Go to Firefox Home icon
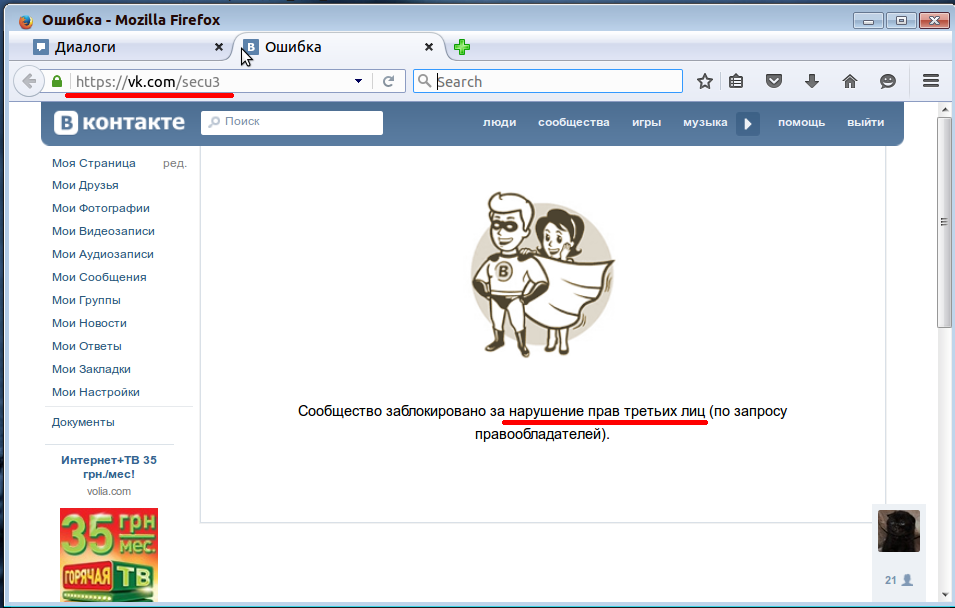Screen dimensions: 955x608 pos(850,82)
